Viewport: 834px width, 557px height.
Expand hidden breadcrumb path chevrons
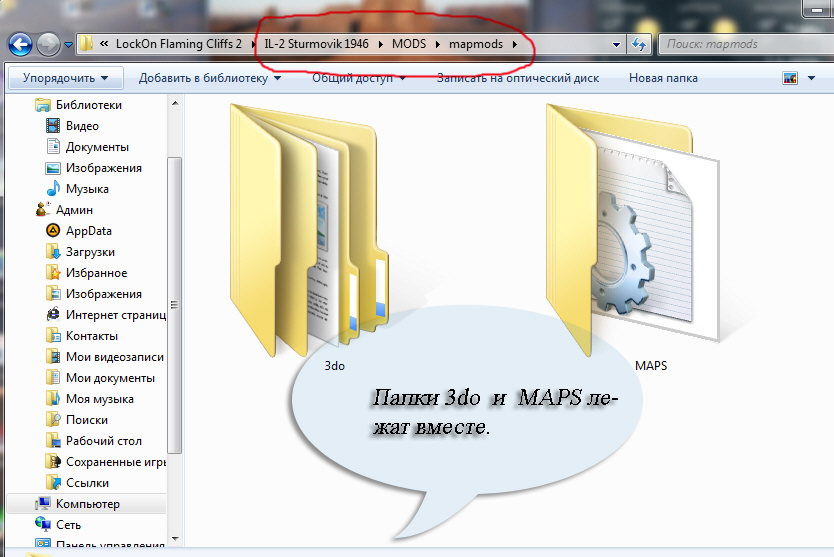(x=104, y=44)
